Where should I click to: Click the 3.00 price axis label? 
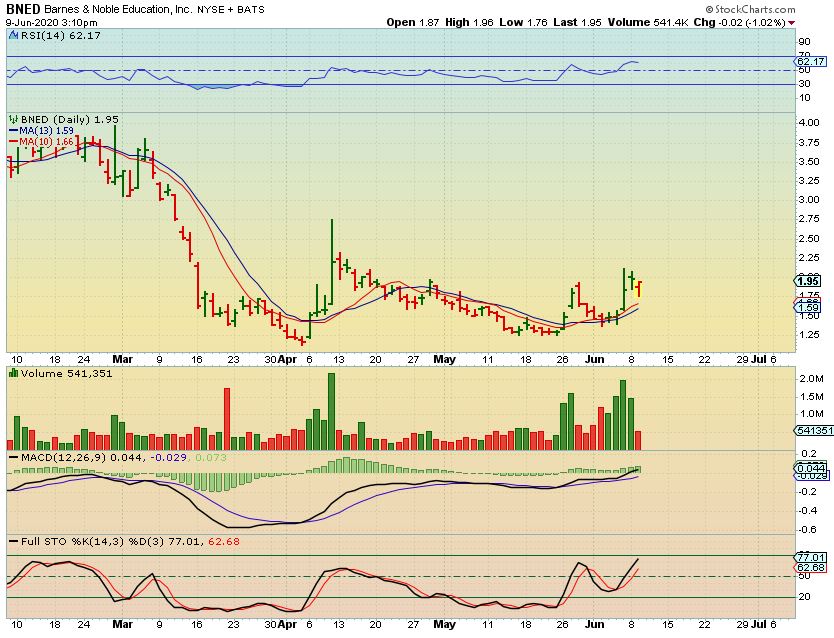coord(808,200)
